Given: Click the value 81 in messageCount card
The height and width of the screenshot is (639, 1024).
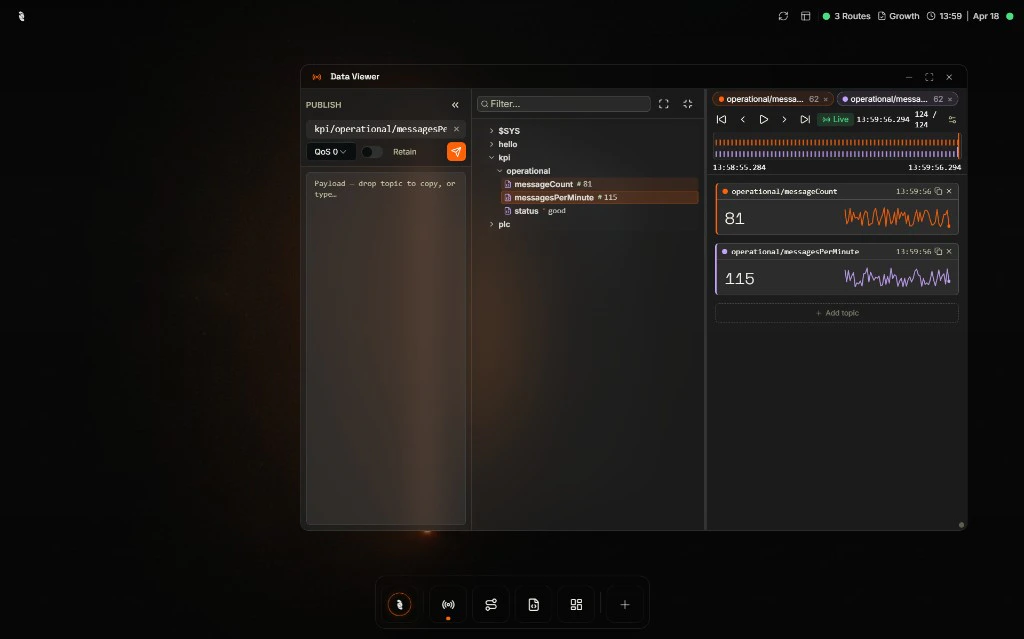Looking at the screenshot, I should 734,218.
